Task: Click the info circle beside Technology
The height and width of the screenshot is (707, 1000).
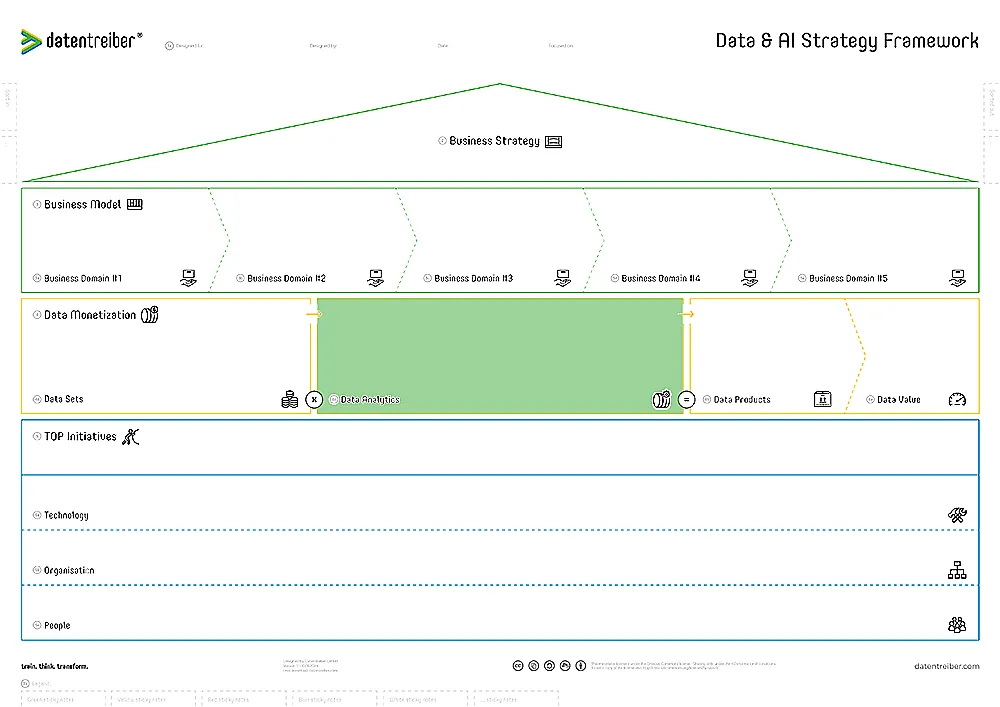Action: pyautogui.click(x=37, y=515)
